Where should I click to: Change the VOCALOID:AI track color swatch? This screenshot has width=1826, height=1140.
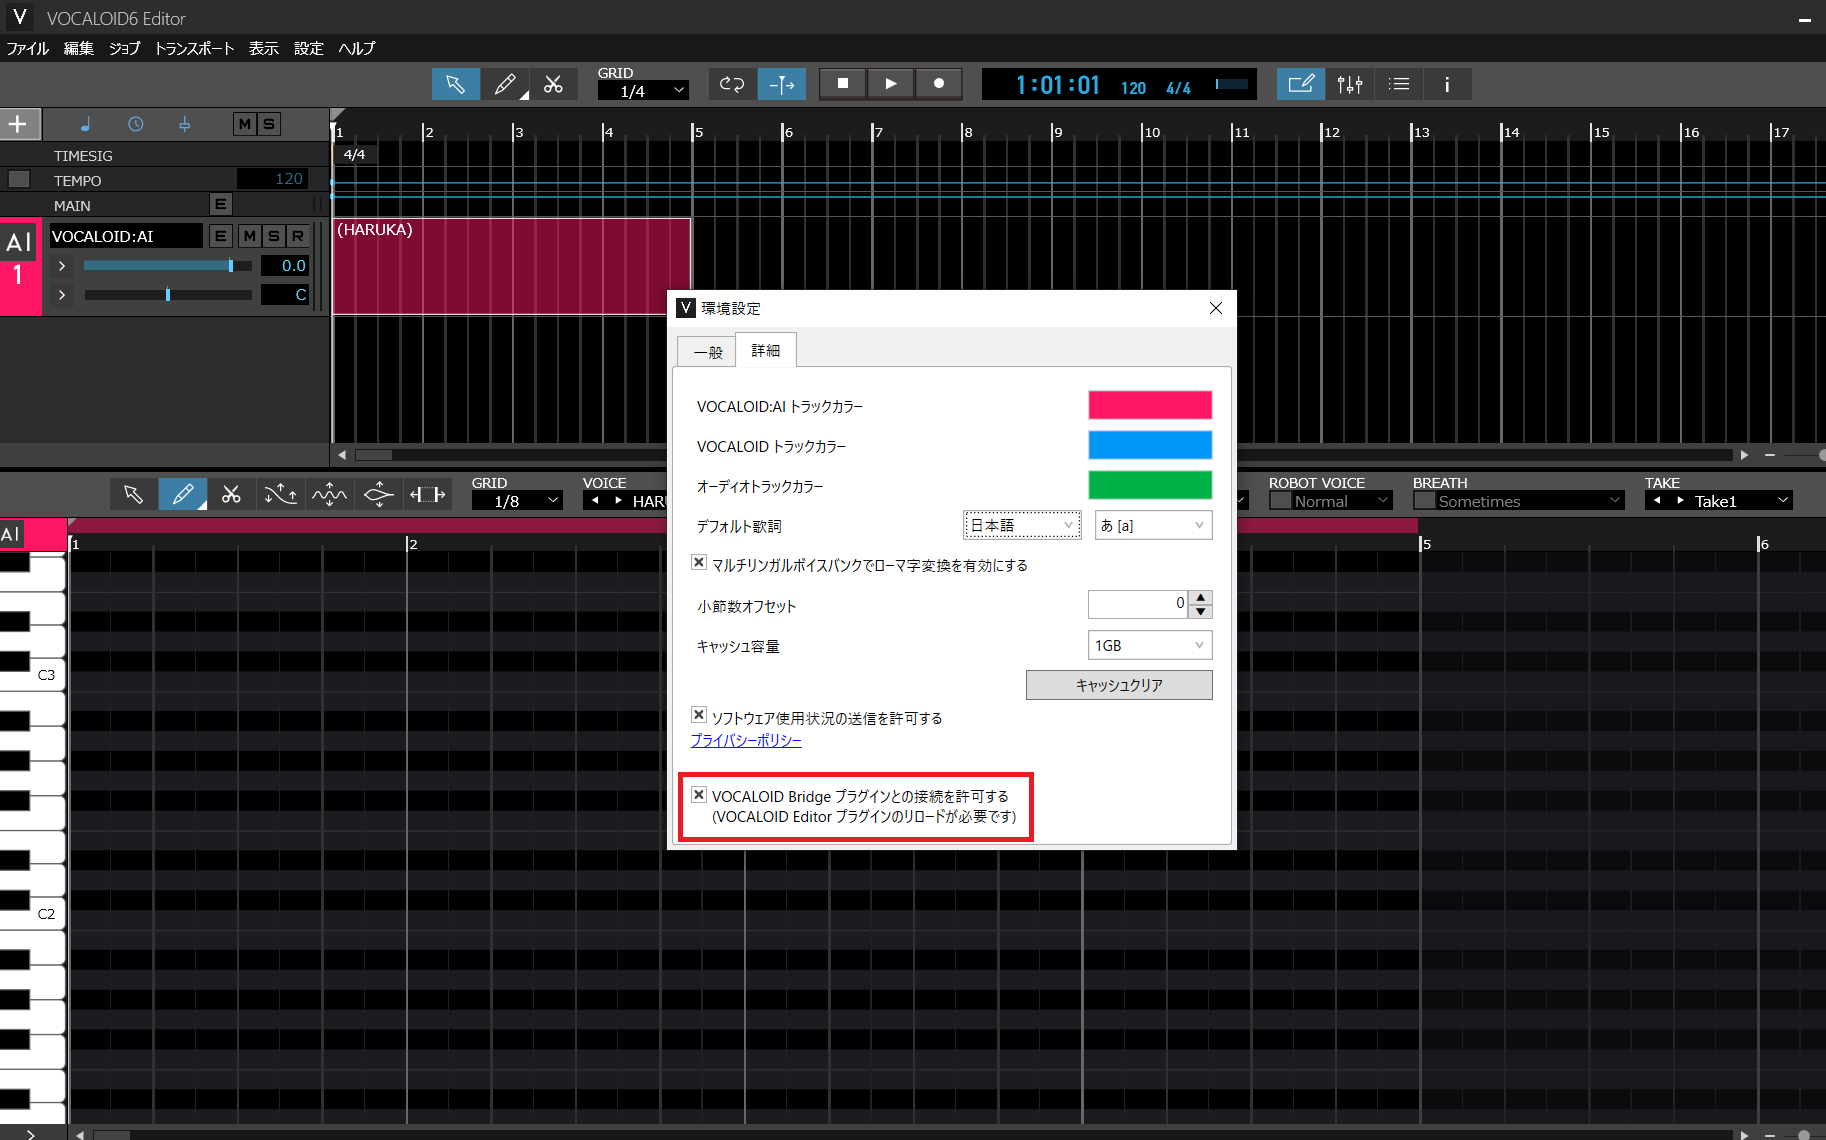pos(1150,405)
